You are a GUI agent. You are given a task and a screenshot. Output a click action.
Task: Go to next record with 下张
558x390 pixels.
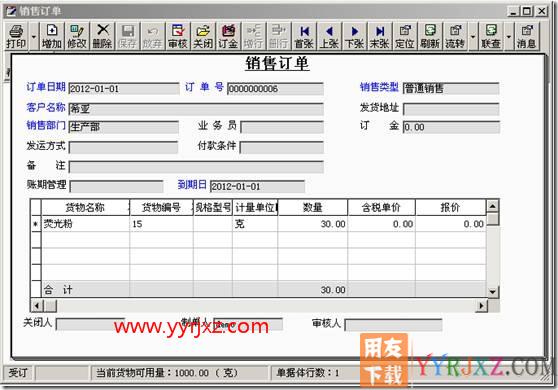tap(354, 36)
